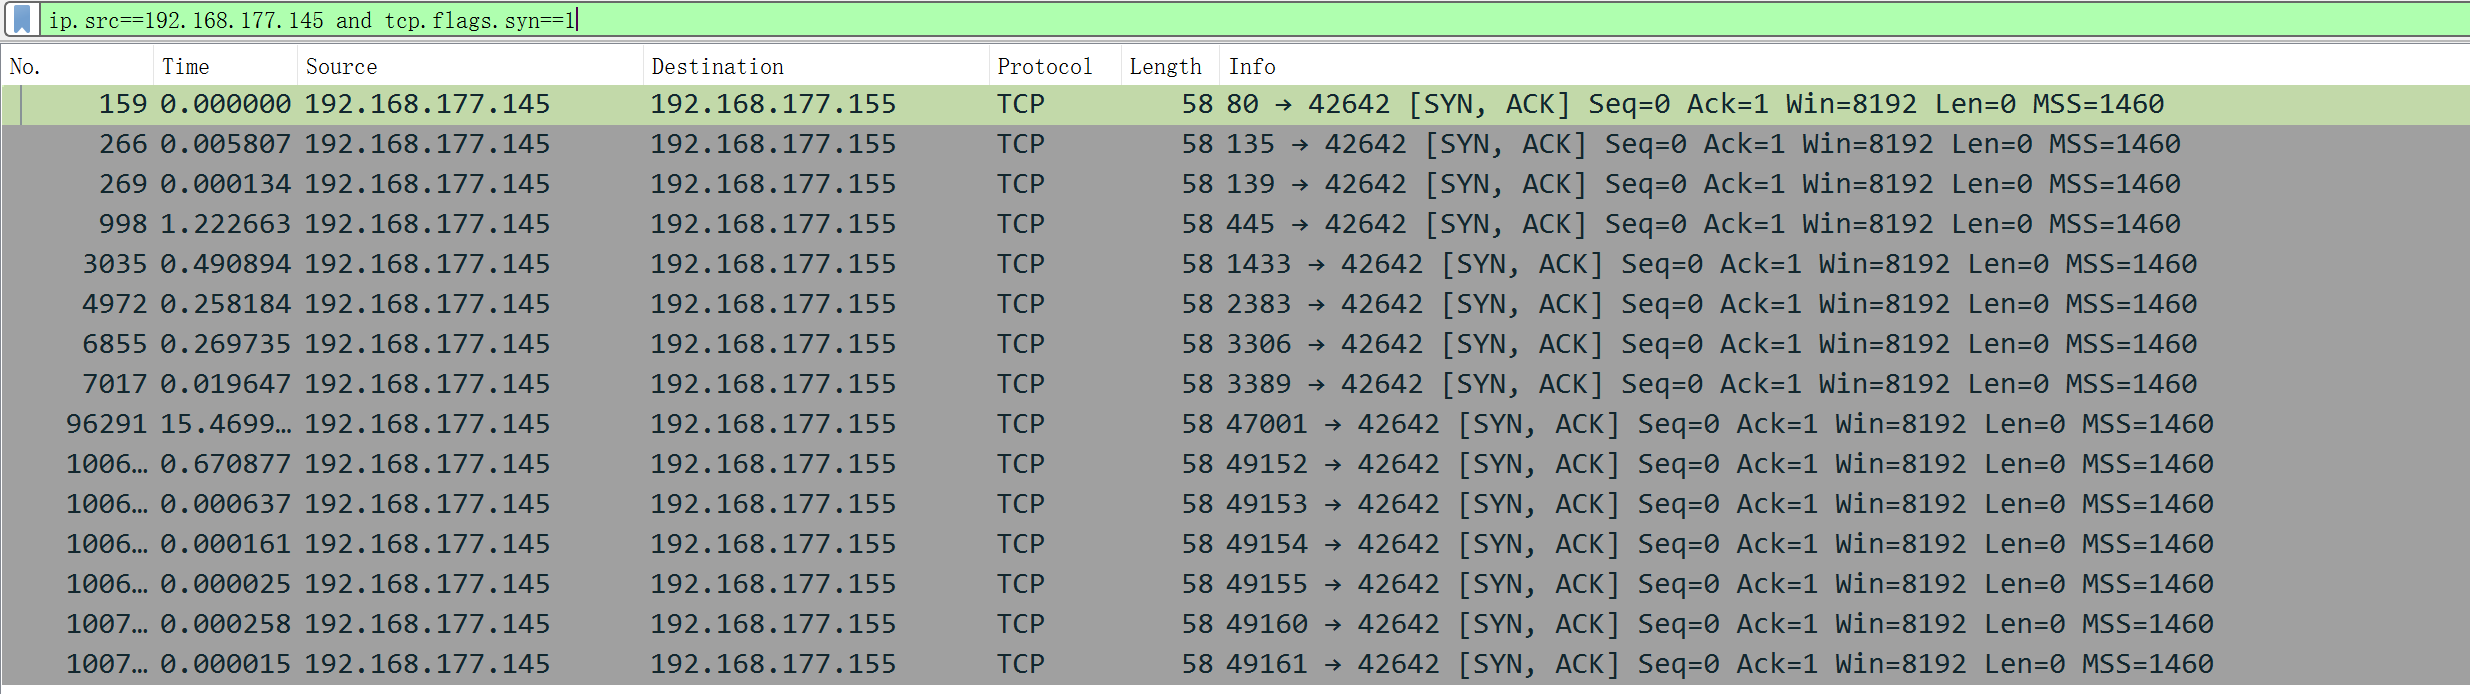
Task: Click time value 0.258184
Action: pyautogui.click(x=225, y=304)
